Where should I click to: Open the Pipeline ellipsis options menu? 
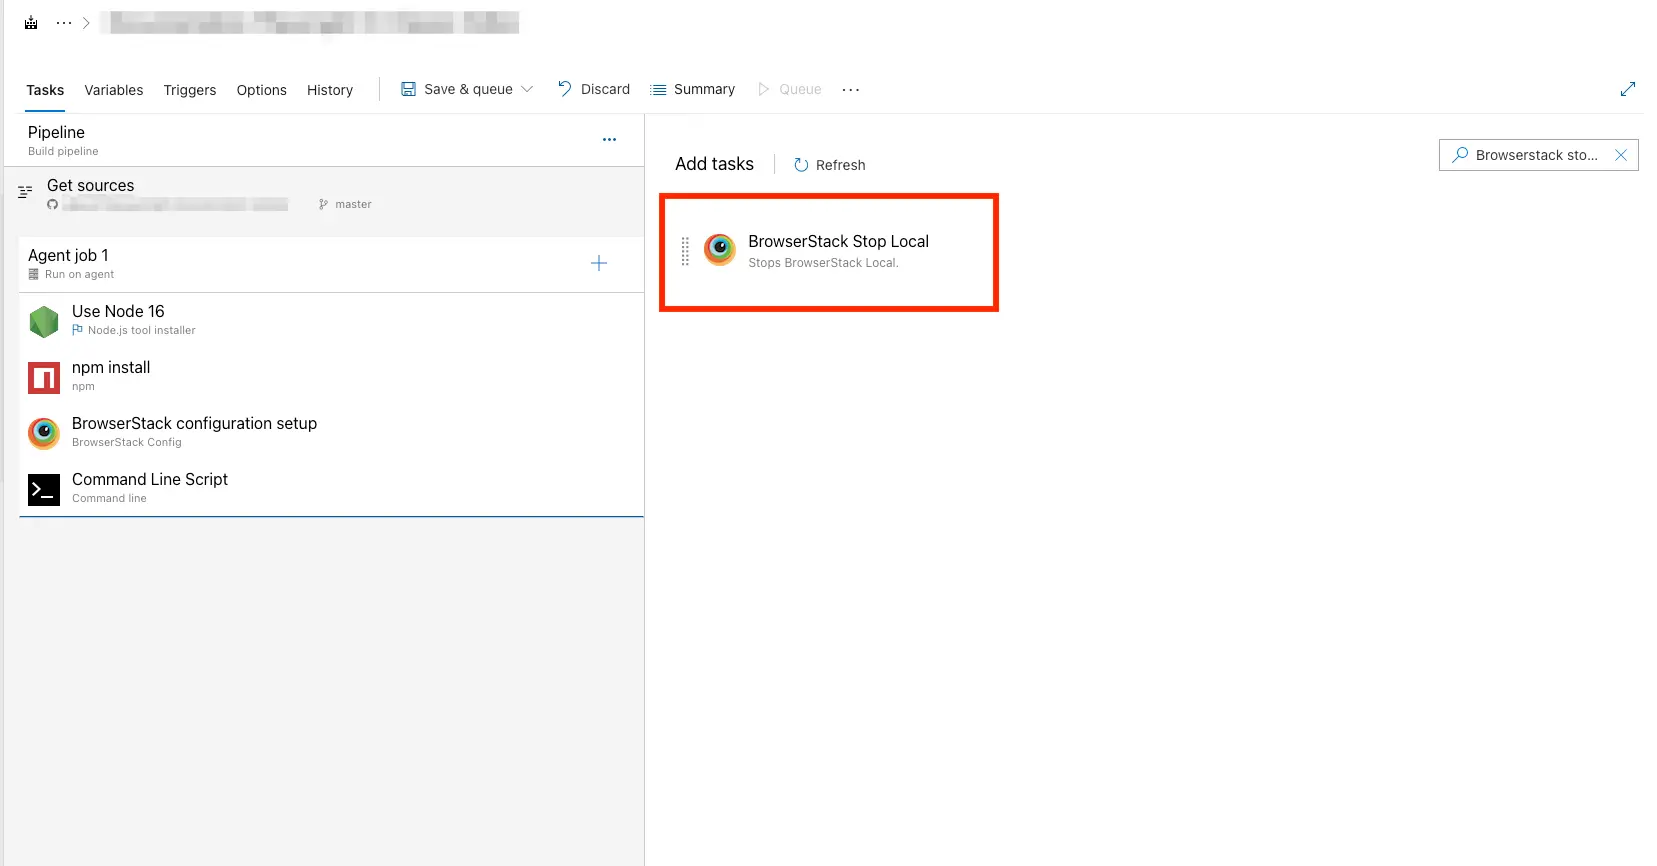(609, 140)
